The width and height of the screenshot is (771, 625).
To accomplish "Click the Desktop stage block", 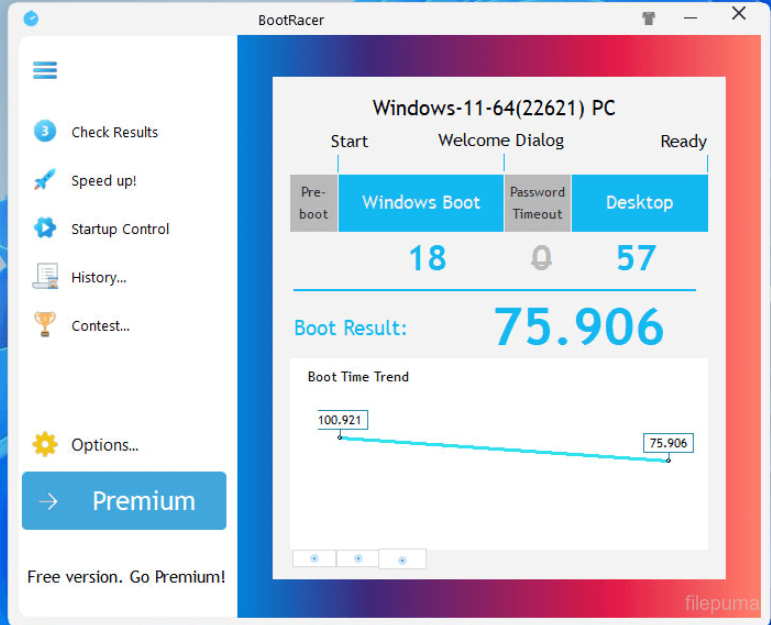I will click(x=640, y=203).
